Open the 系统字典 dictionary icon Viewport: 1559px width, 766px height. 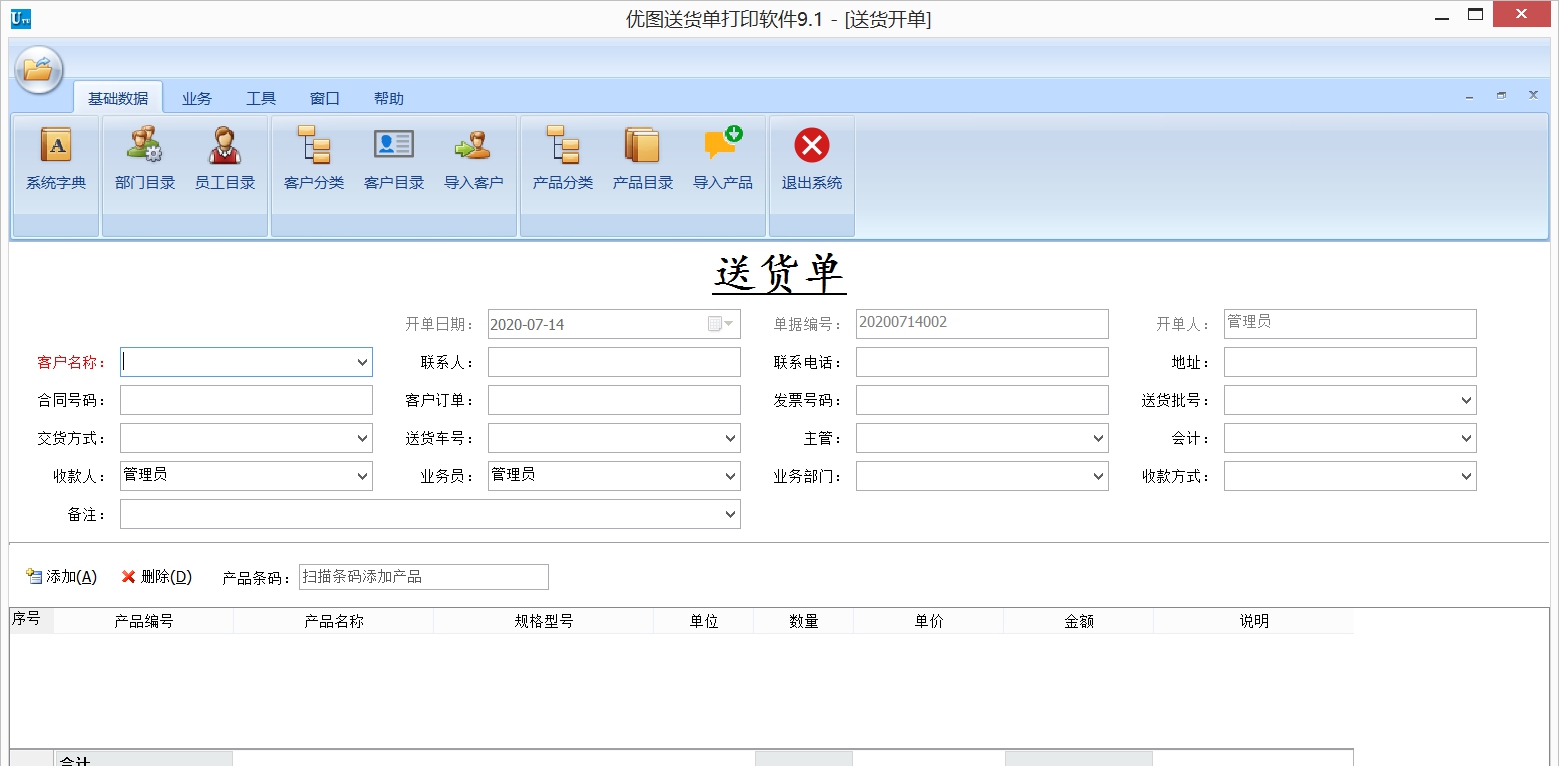coord(56,146)
